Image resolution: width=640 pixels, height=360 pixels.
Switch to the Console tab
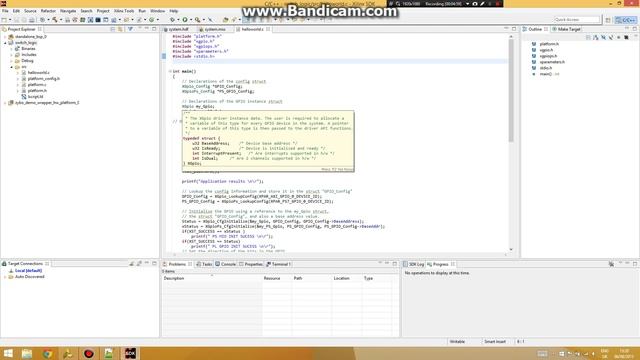tap(226, 264)
